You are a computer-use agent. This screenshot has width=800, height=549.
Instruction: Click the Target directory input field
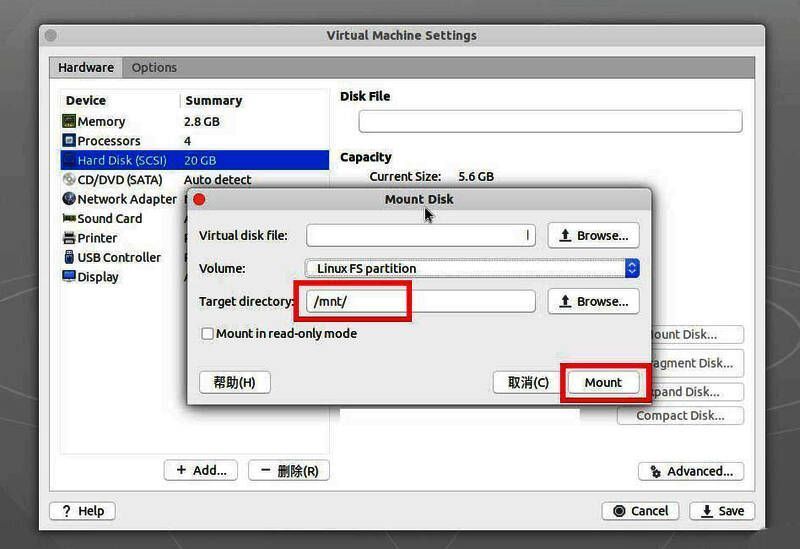click(x=420, y=301)
